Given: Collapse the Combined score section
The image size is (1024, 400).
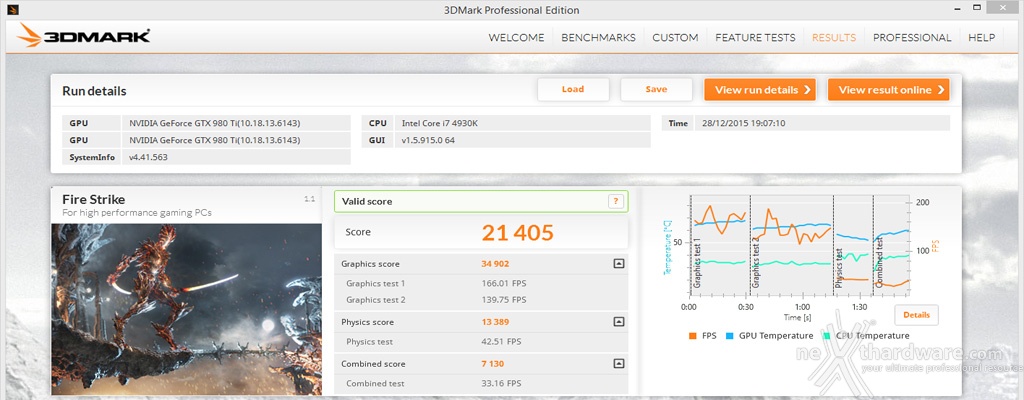Looking at the screenshot, I should [618, 364].
